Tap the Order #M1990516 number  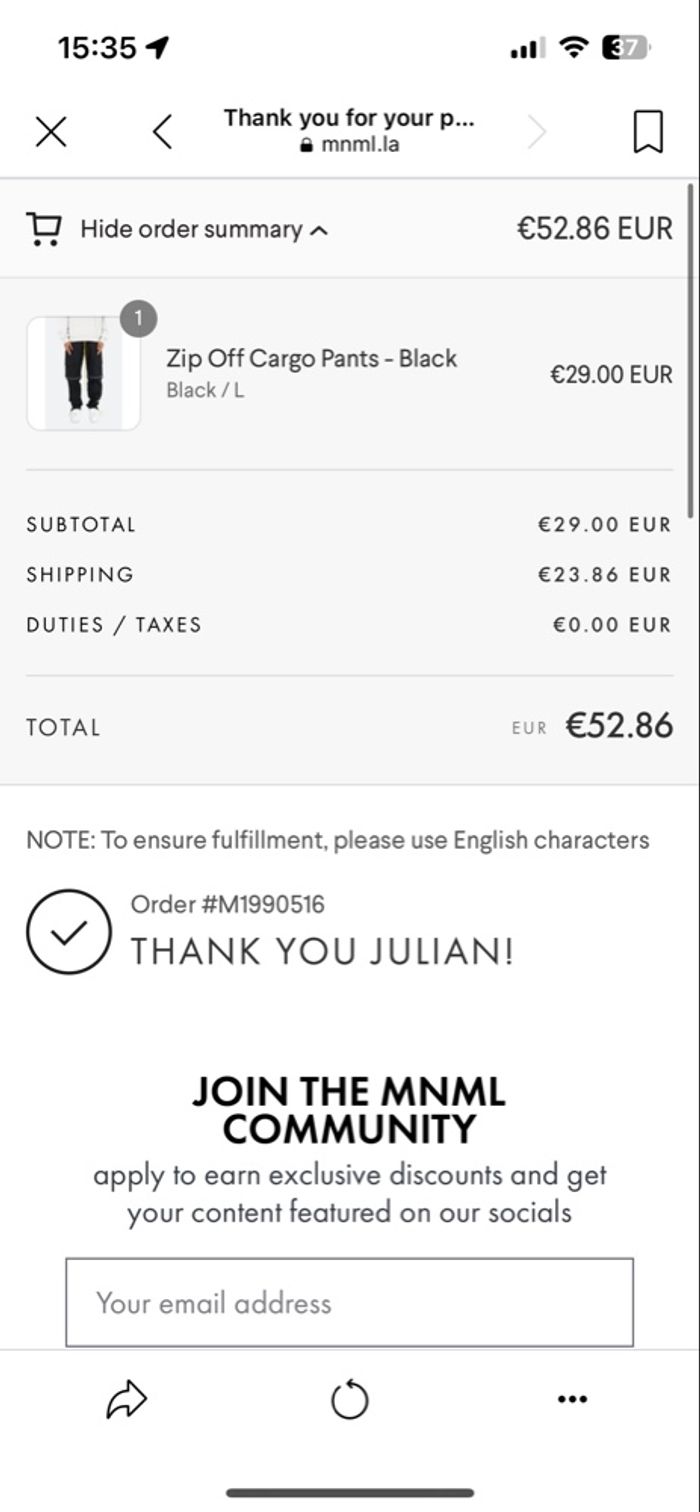point(228,905)
